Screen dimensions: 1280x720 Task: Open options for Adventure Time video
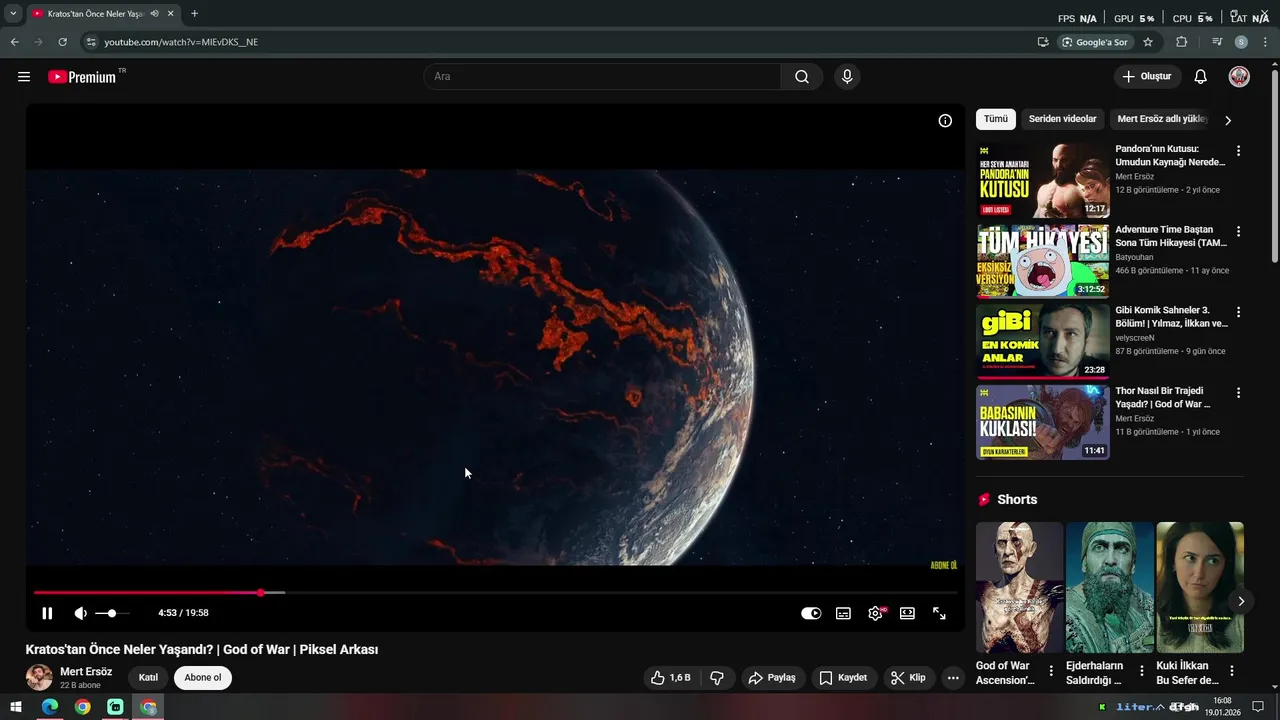(1238, 232)
